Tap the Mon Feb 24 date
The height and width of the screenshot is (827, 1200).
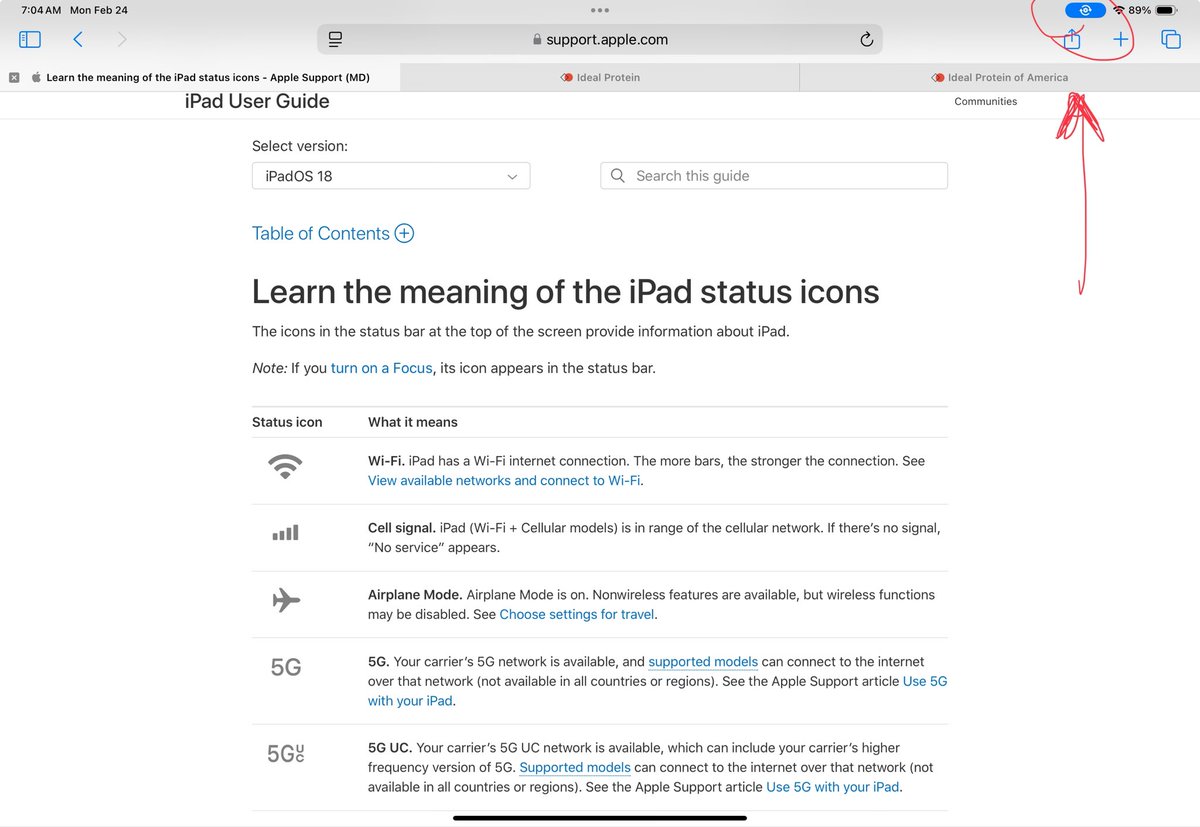(x=98, y=10)
